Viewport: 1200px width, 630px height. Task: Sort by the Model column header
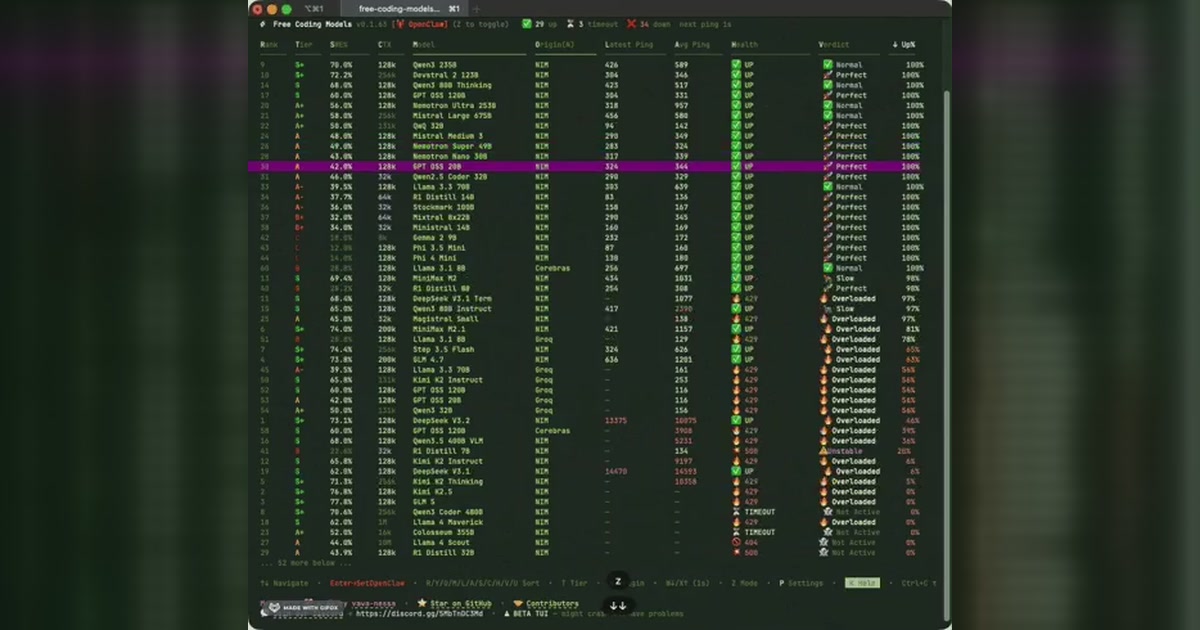tap(424, 44)
